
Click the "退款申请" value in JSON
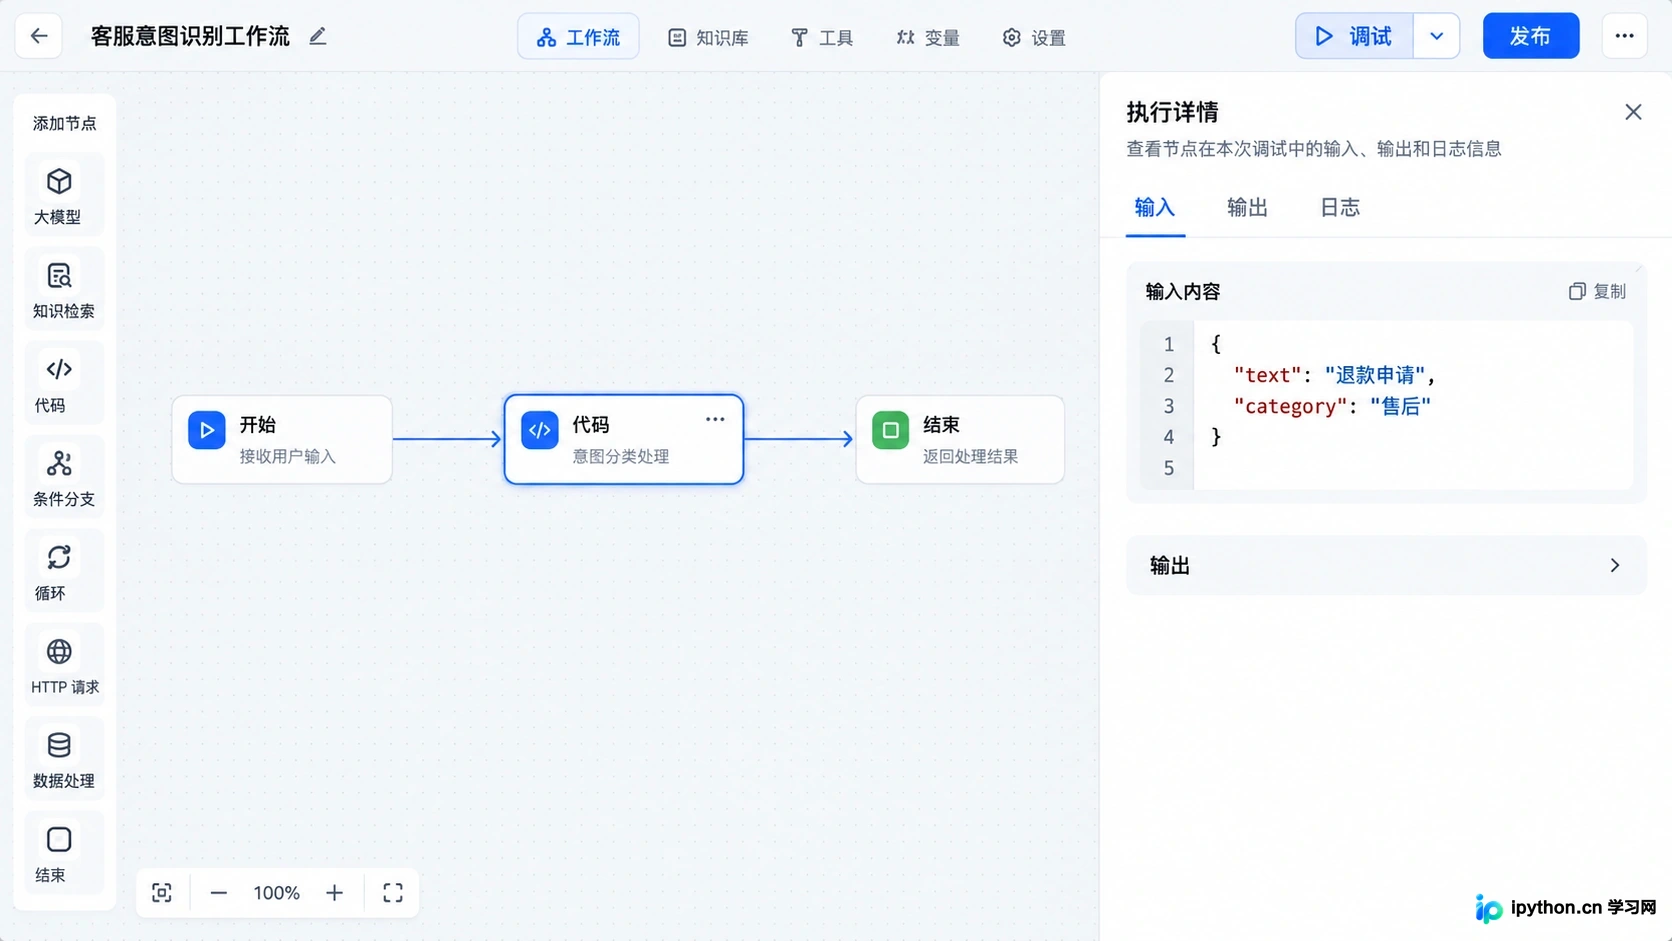point(1375,375)
